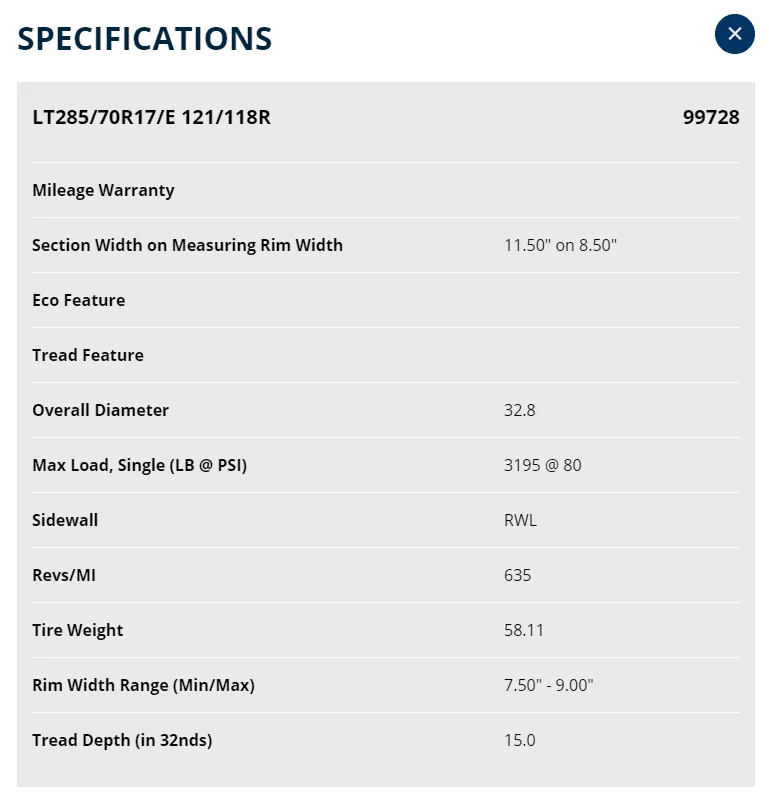Screen dimensions: 769x809
Task: Click the SPECIFICATIONS heading
Action: [145, 39]
